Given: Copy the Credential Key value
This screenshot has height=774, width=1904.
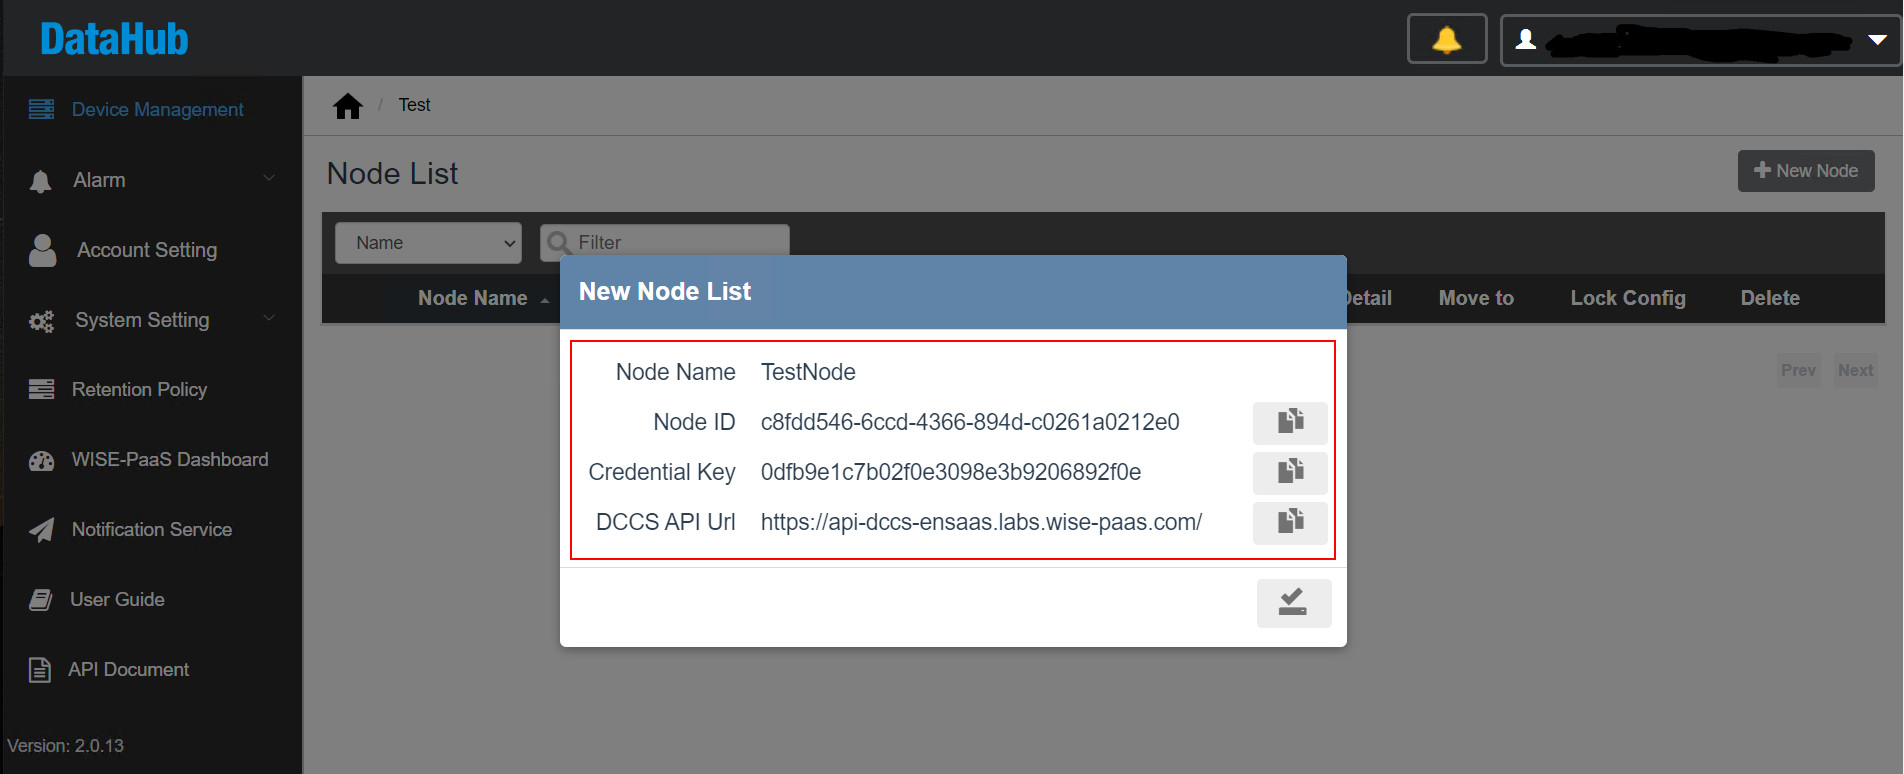Looking at the screenshot, I should point(1290,472).
